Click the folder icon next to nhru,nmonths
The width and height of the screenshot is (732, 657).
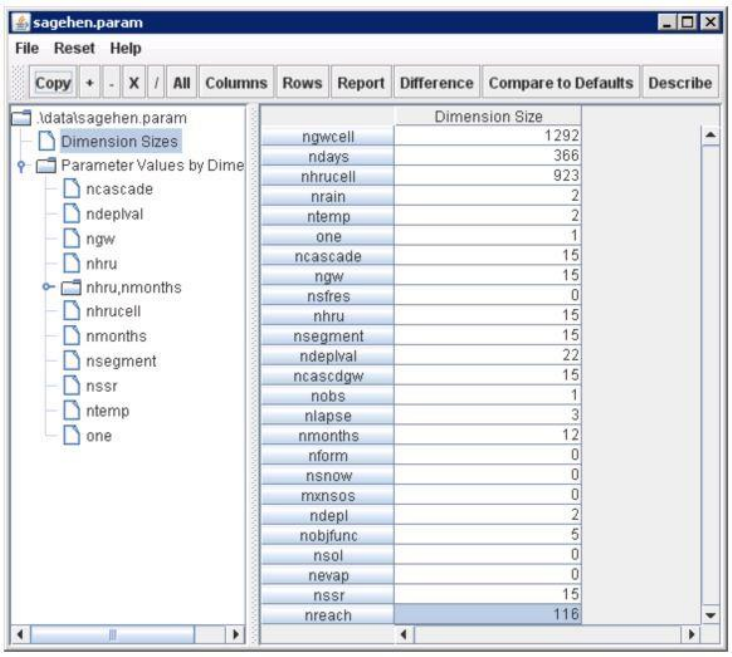(71, 287)
